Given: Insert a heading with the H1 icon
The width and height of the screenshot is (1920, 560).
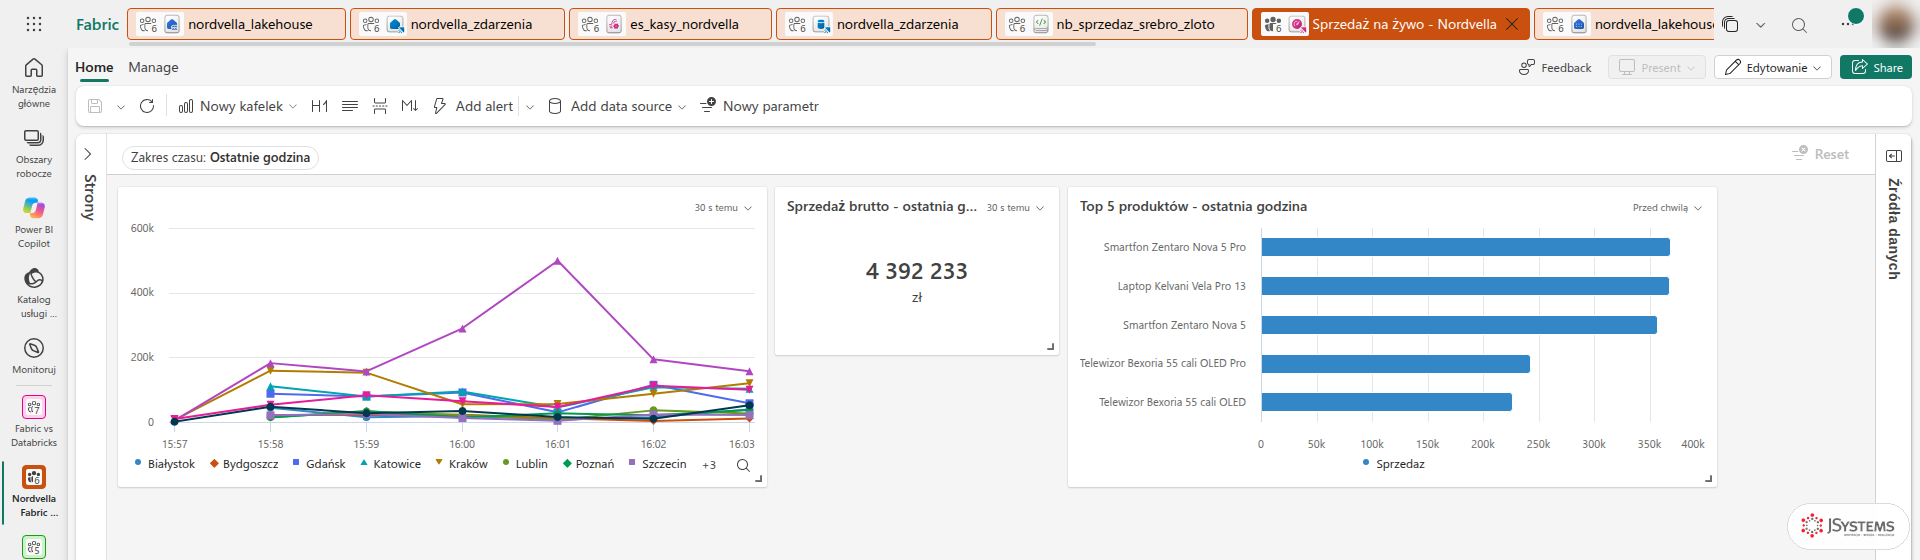Looking at the screenshot, I should pos(320,106).
